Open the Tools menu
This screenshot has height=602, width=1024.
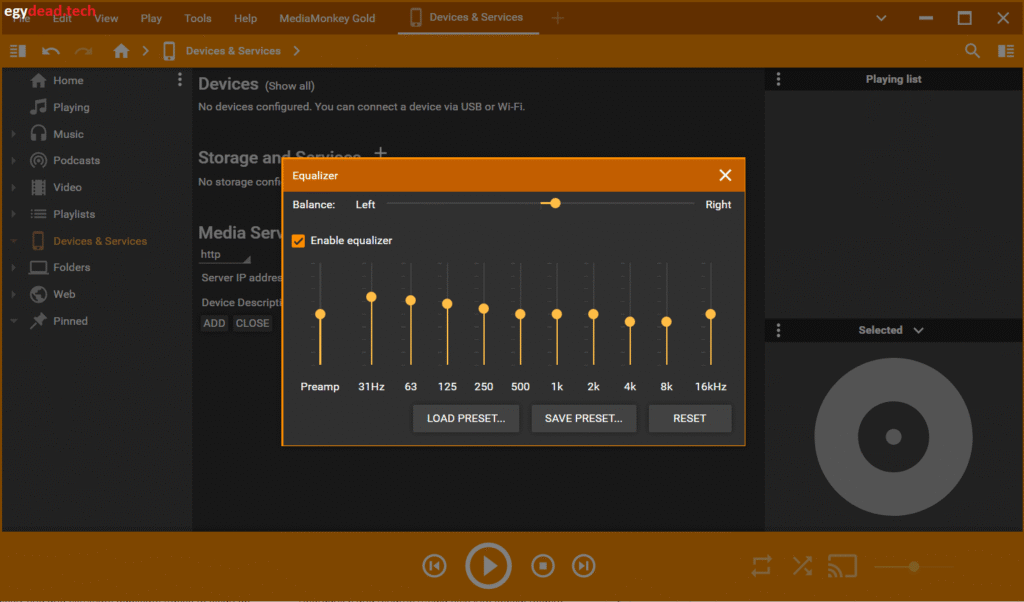click(197, 17)
